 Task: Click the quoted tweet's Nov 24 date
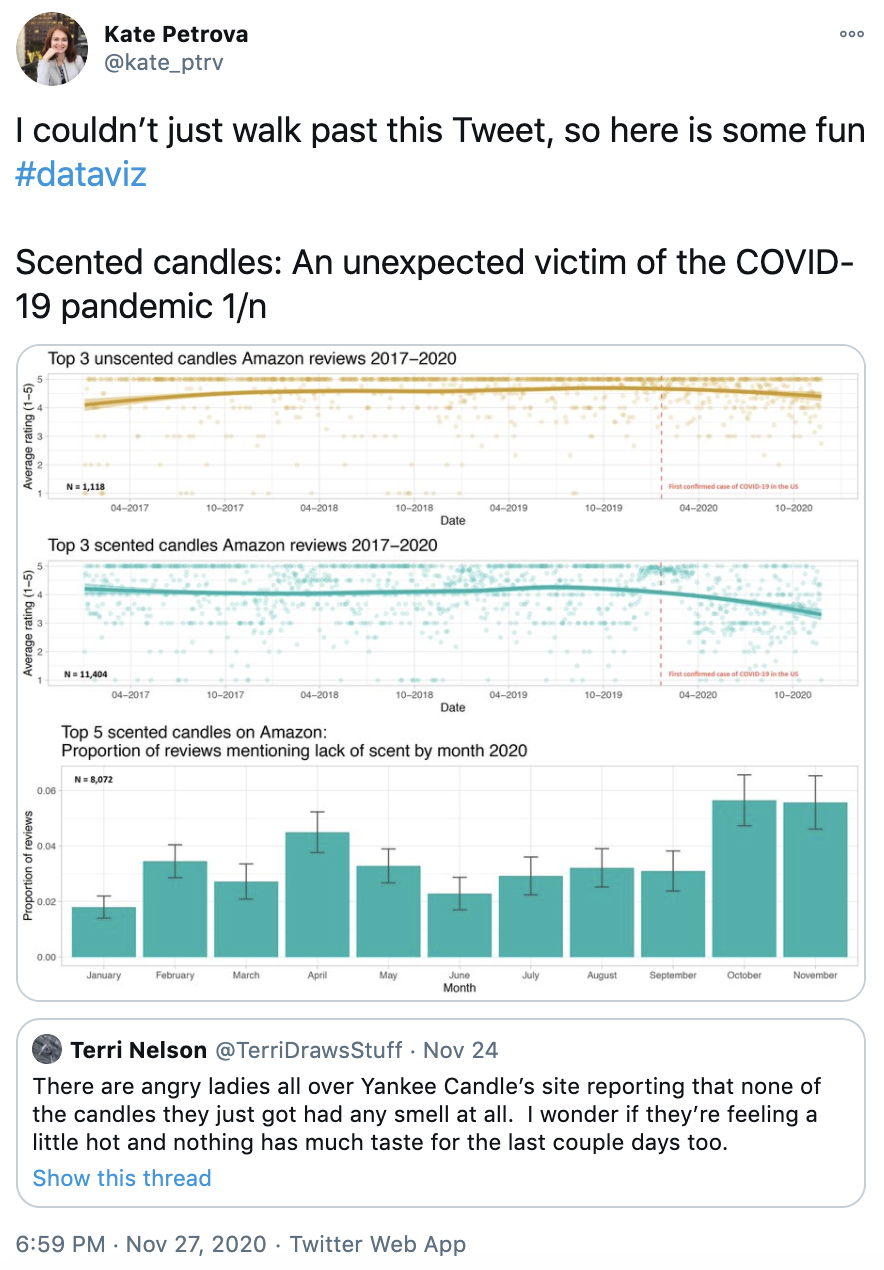point(461,1050)
